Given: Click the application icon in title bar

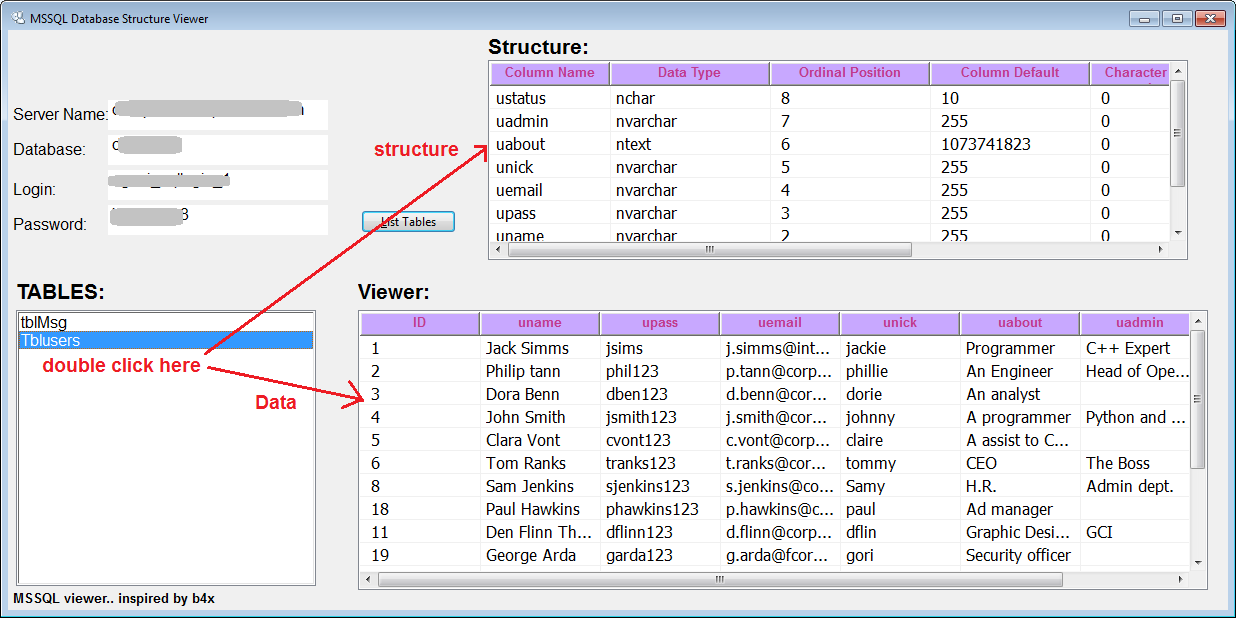Looking at the screenshot, I should click(18, 18).
